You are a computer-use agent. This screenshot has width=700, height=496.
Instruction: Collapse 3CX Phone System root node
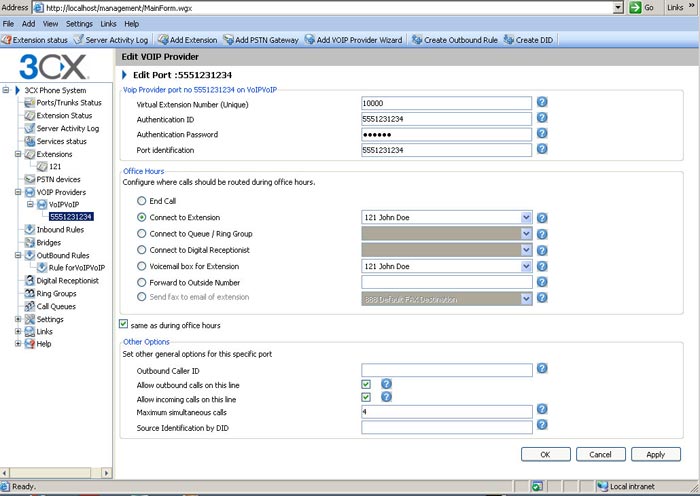(x=5, y=90)
